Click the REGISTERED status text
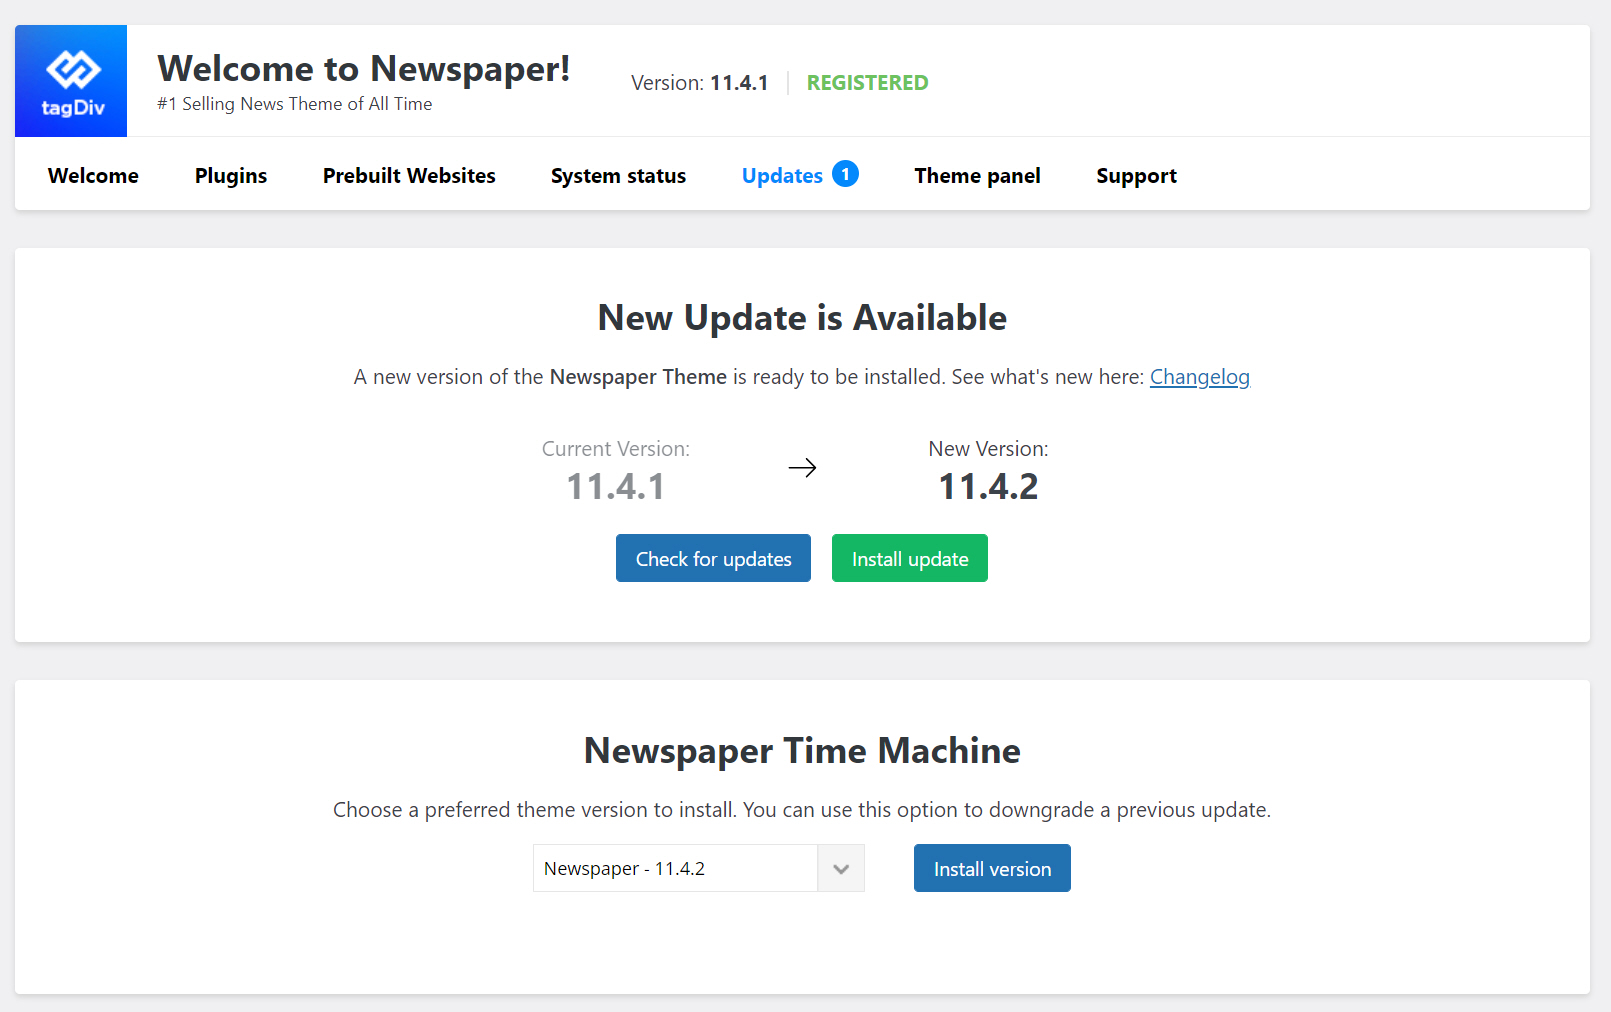This screenshot has height=1012, width=1611. (867, 83)
